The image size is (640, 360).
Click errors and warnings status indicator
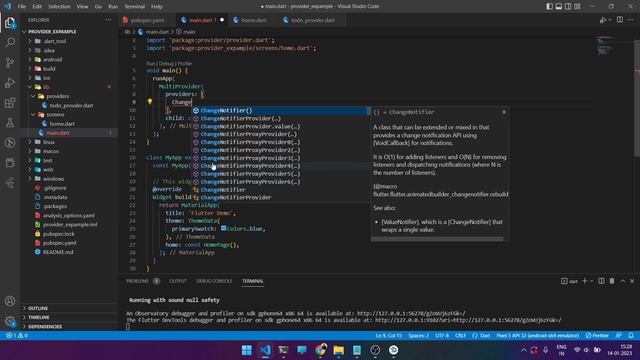point(16,336)
